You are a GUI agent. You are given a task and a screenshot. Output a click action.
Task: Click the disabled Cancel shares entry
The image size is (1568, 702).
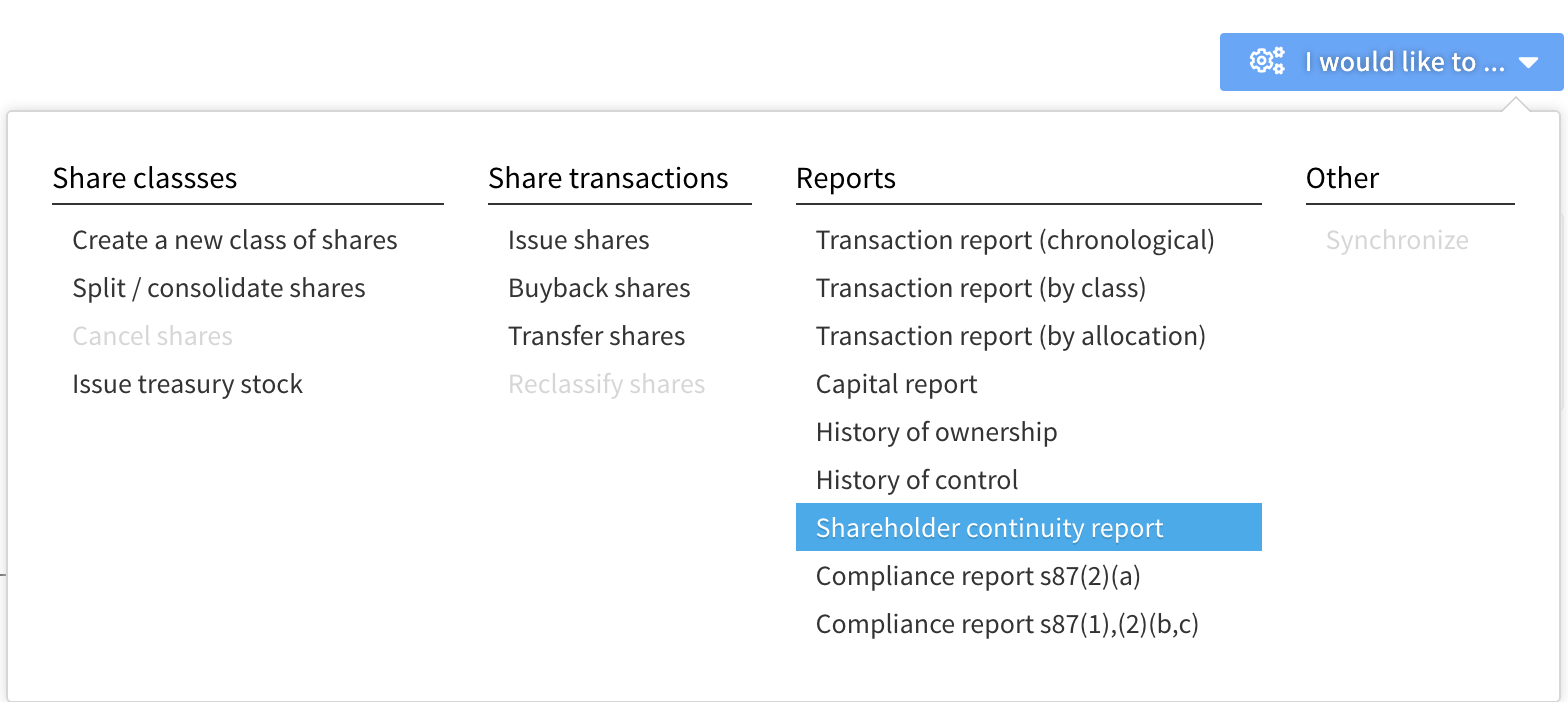152,336
